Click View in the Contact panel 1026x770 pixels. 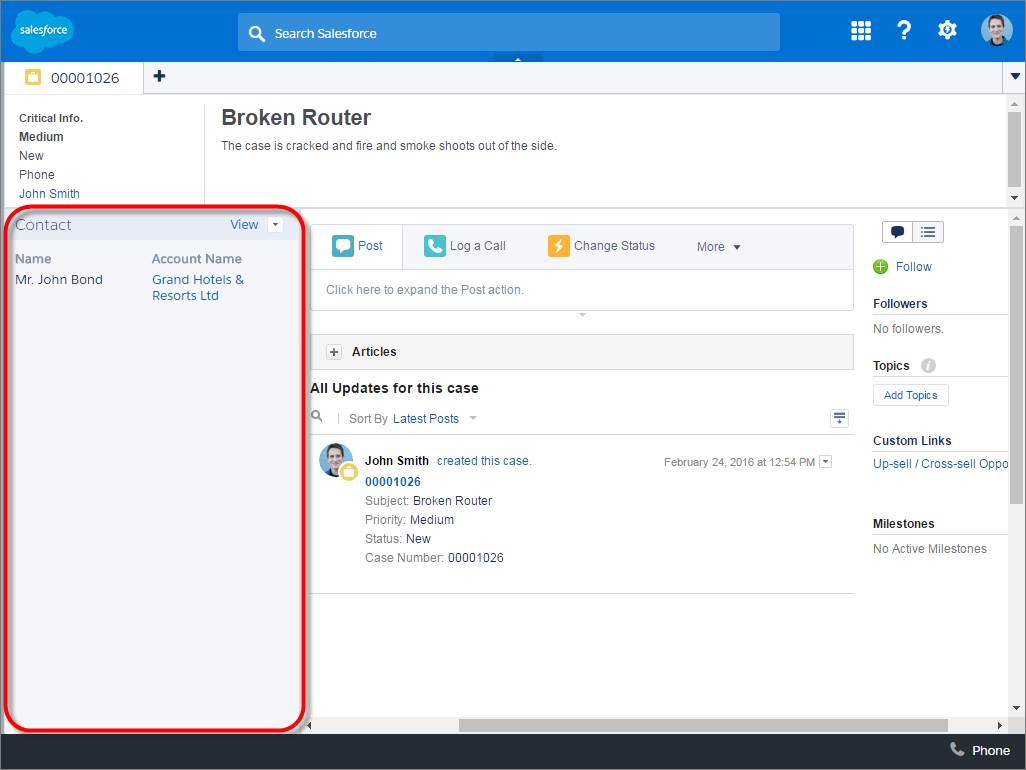click(x=244, y=224)
